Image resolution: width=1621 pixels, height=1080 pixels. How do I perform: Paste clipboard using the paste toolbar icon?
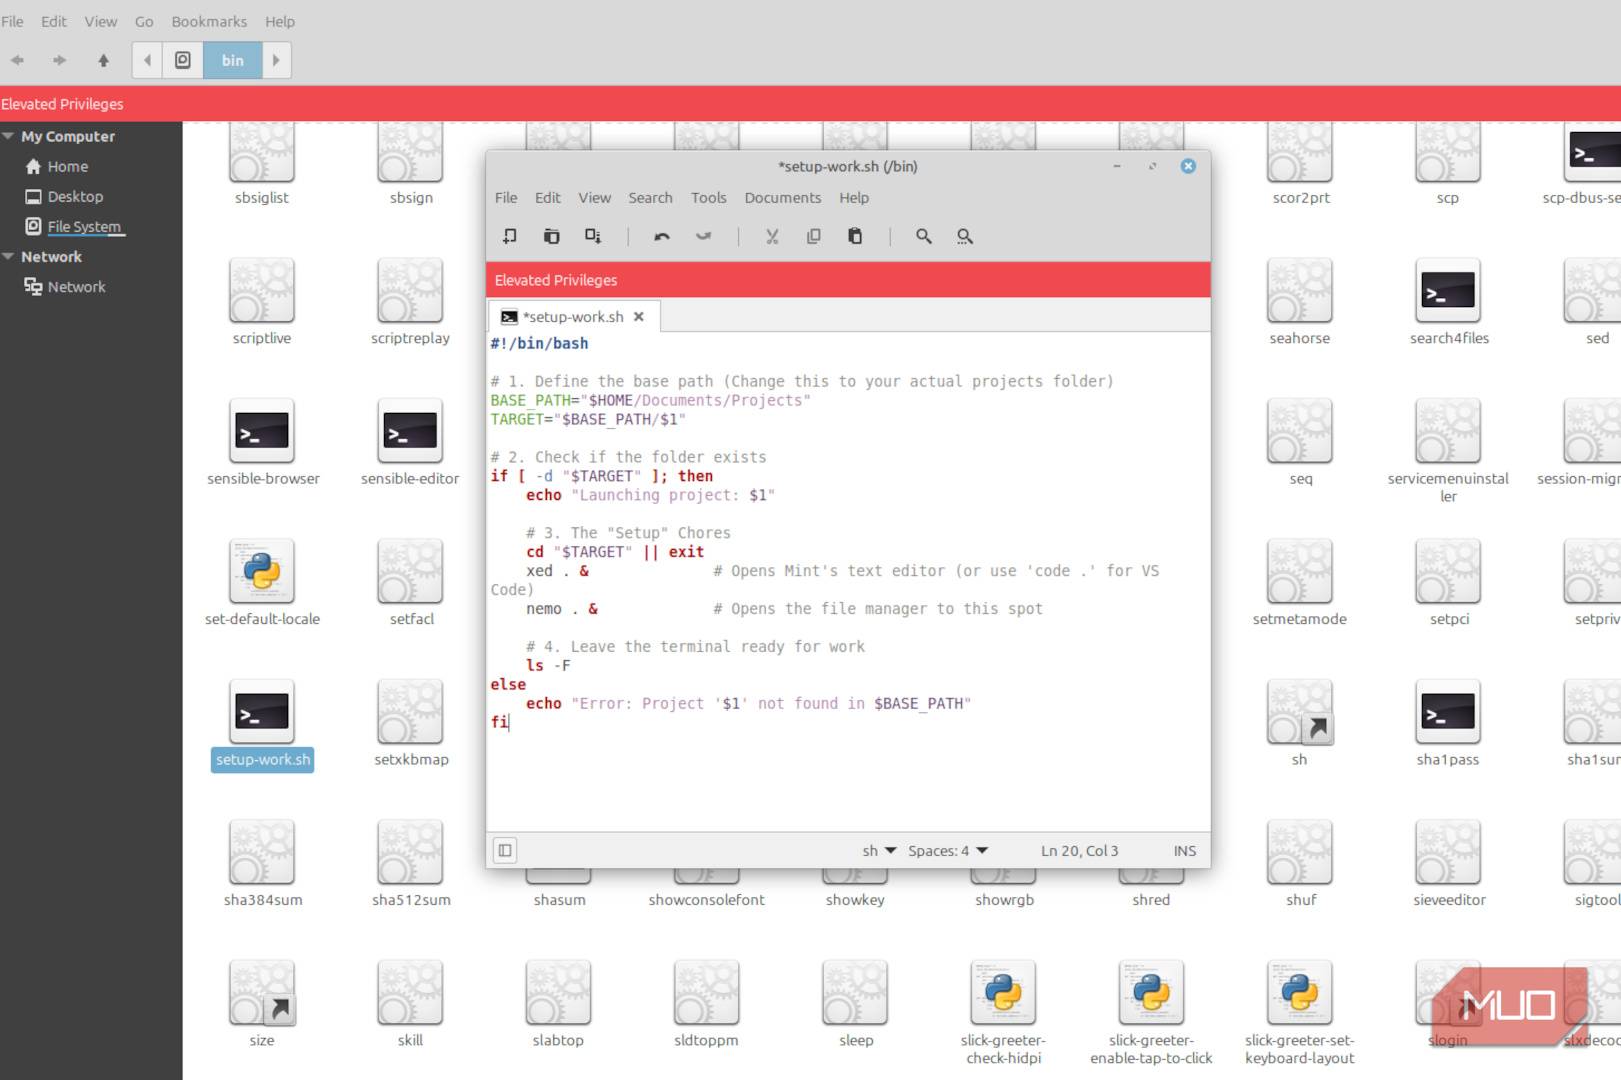[855, 236]
